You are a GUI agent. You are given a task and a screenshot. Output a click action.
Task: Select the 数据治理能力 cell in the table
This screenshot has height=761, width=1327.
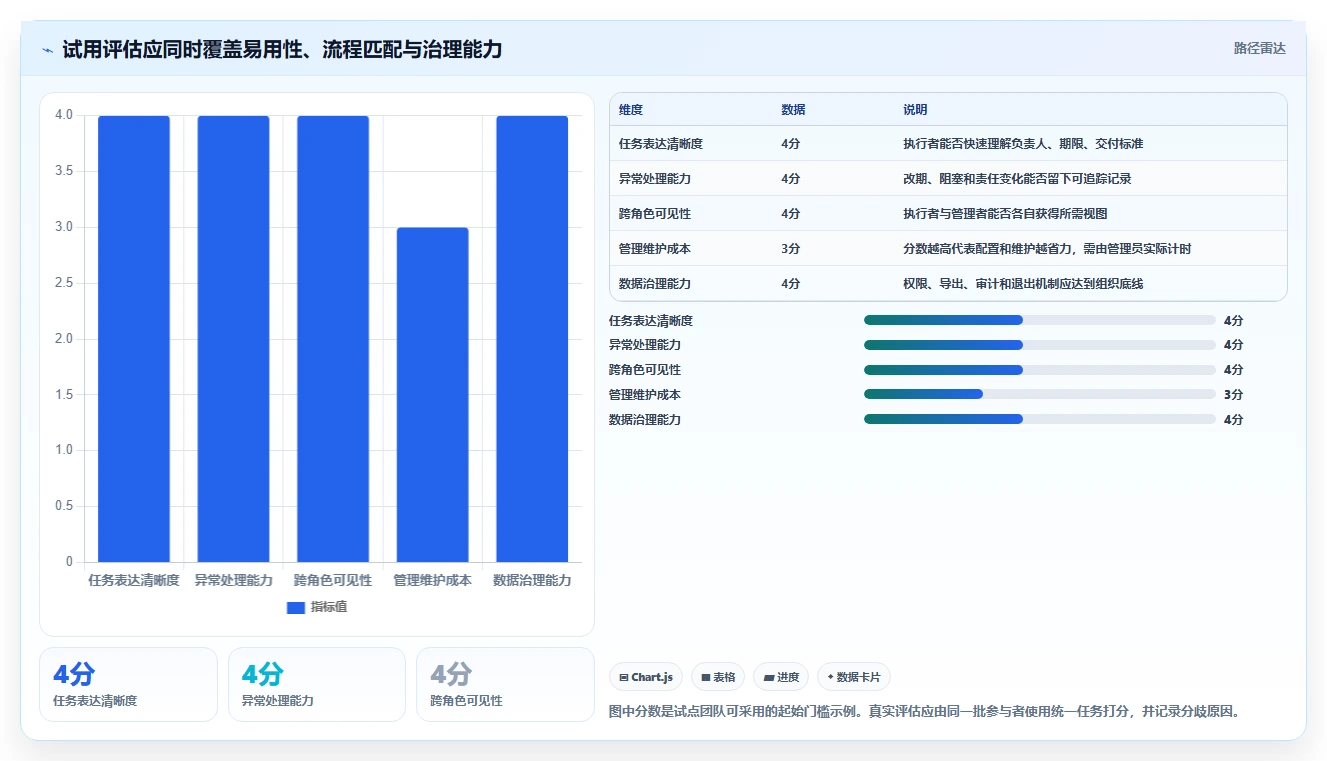pyautogui.click(x=655, y=284)
